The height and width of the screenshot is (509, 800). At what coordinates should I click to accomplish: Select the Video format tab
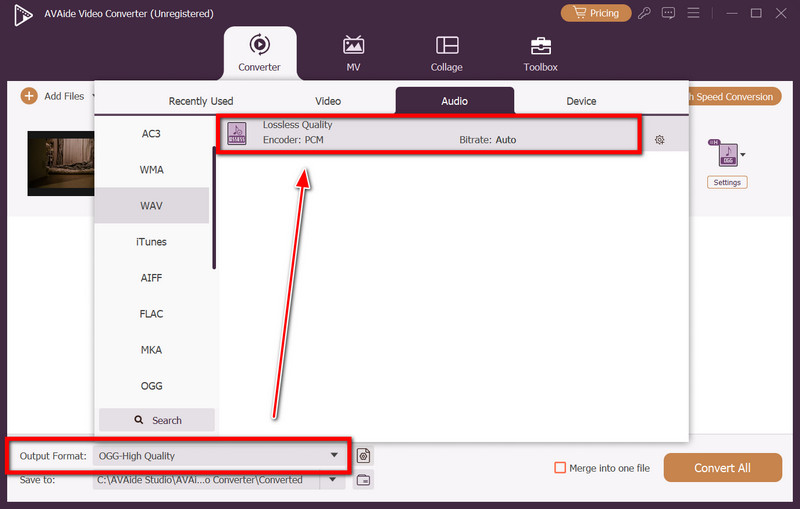click(x=328, y=101)
